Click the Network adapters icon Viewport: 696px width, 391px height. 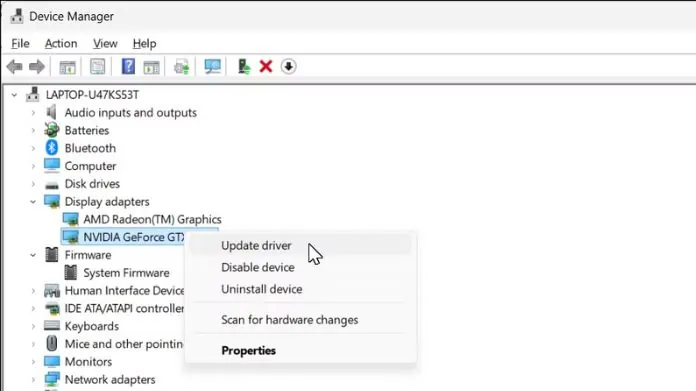pos(51,379)
